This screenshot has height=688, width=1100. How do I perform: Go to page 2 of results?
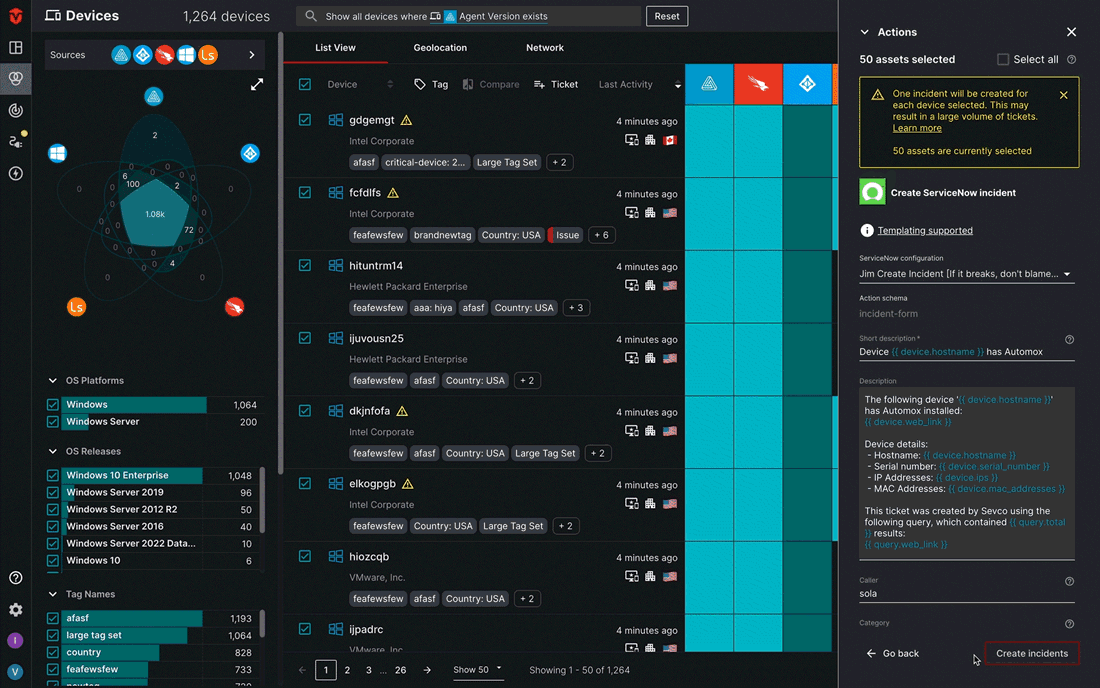click(x=347, y=670)
